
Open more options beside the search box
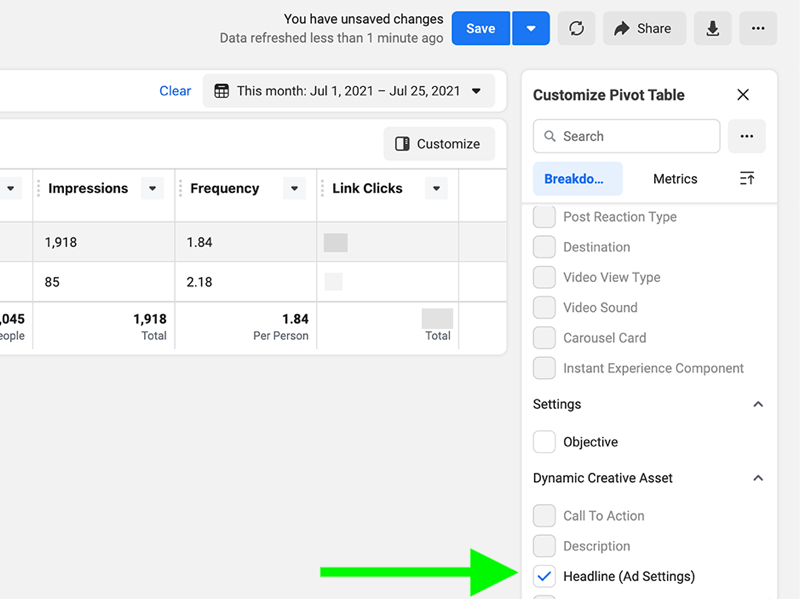coord(746,136)
